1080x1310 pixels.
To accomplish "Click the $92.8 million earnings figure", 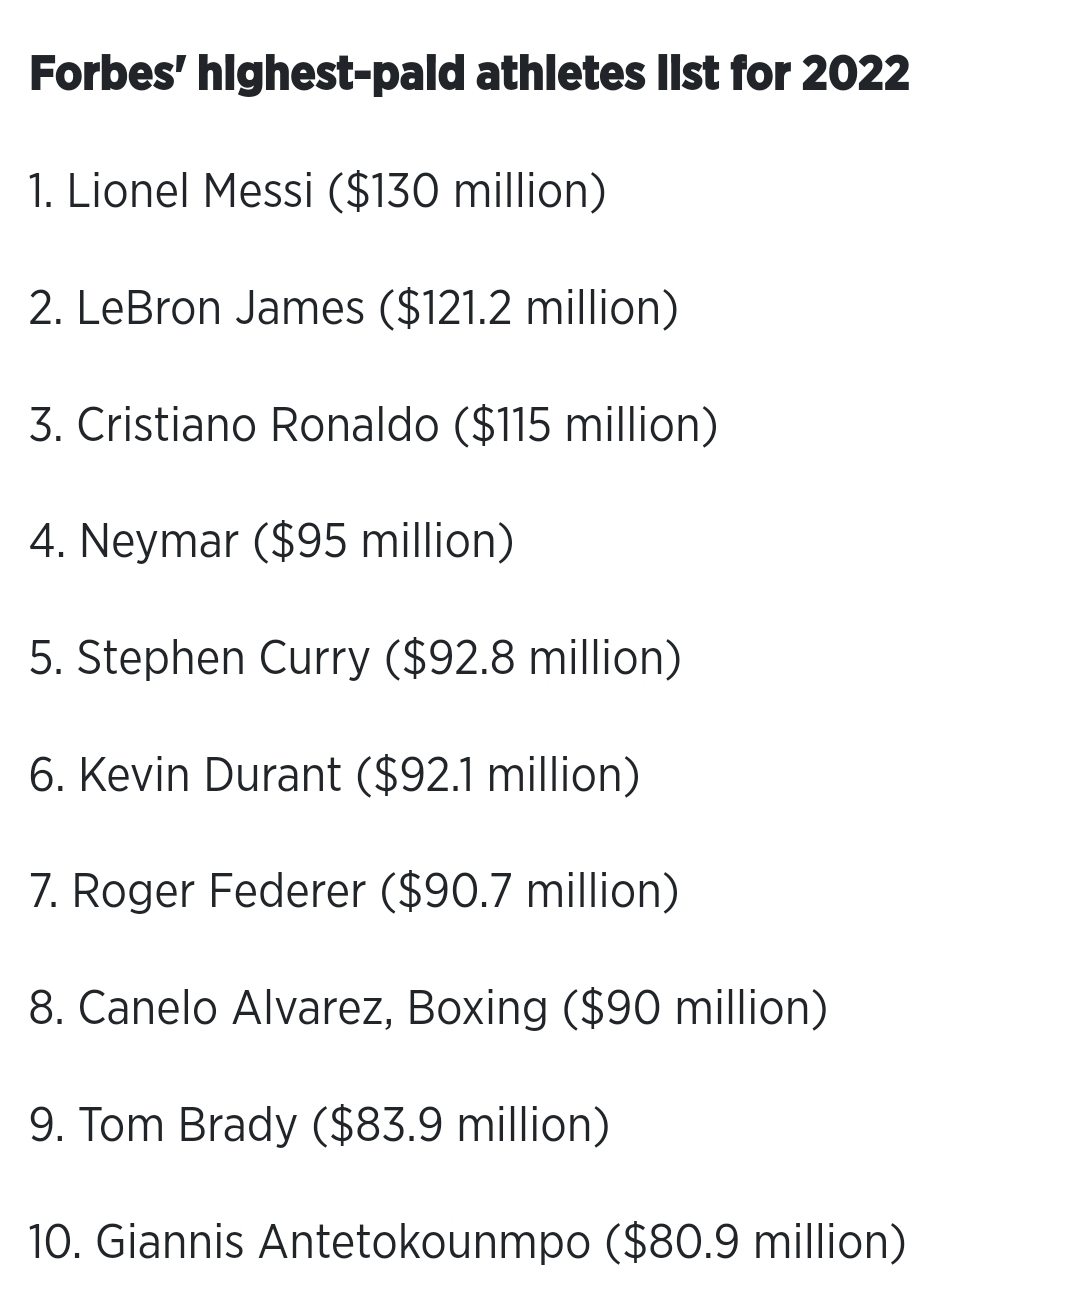I will [x=533, y=659].
